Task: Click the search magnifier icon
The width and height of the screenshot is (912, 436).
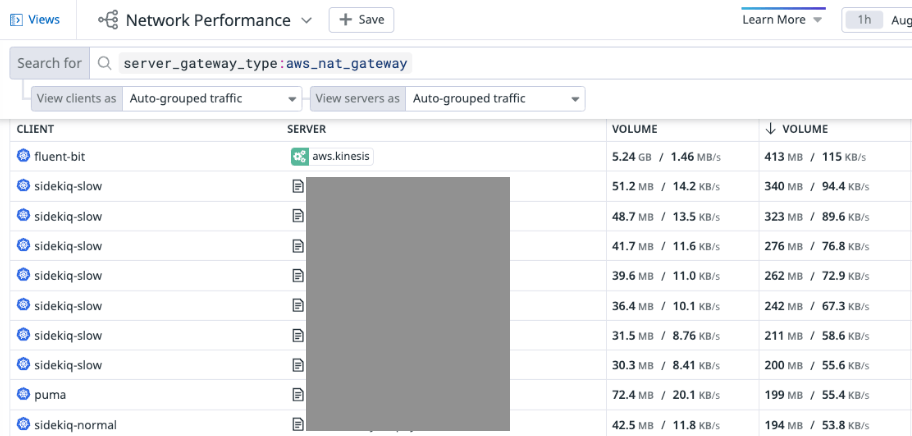Action: [104, 63]
